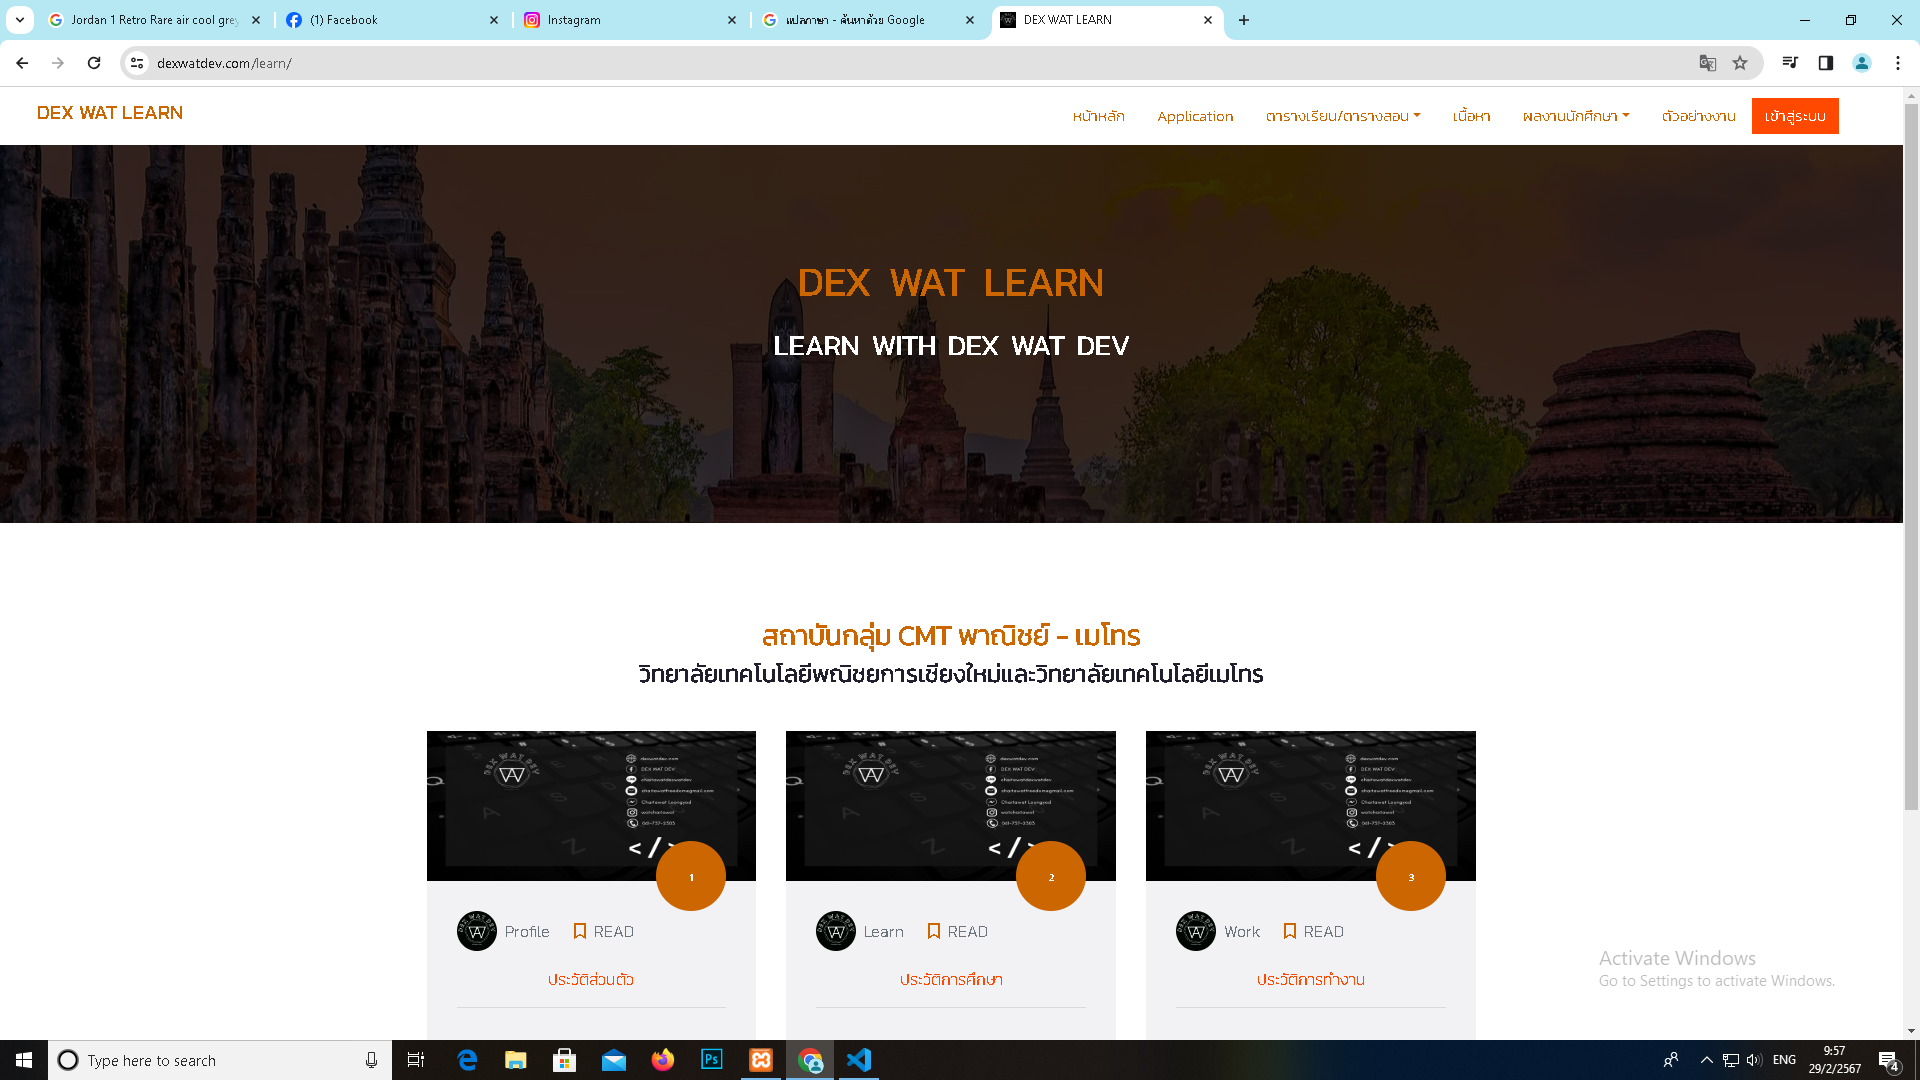Open Microsoft Store from taskbar
Screen dimensions: 1920x1080
565,1060
